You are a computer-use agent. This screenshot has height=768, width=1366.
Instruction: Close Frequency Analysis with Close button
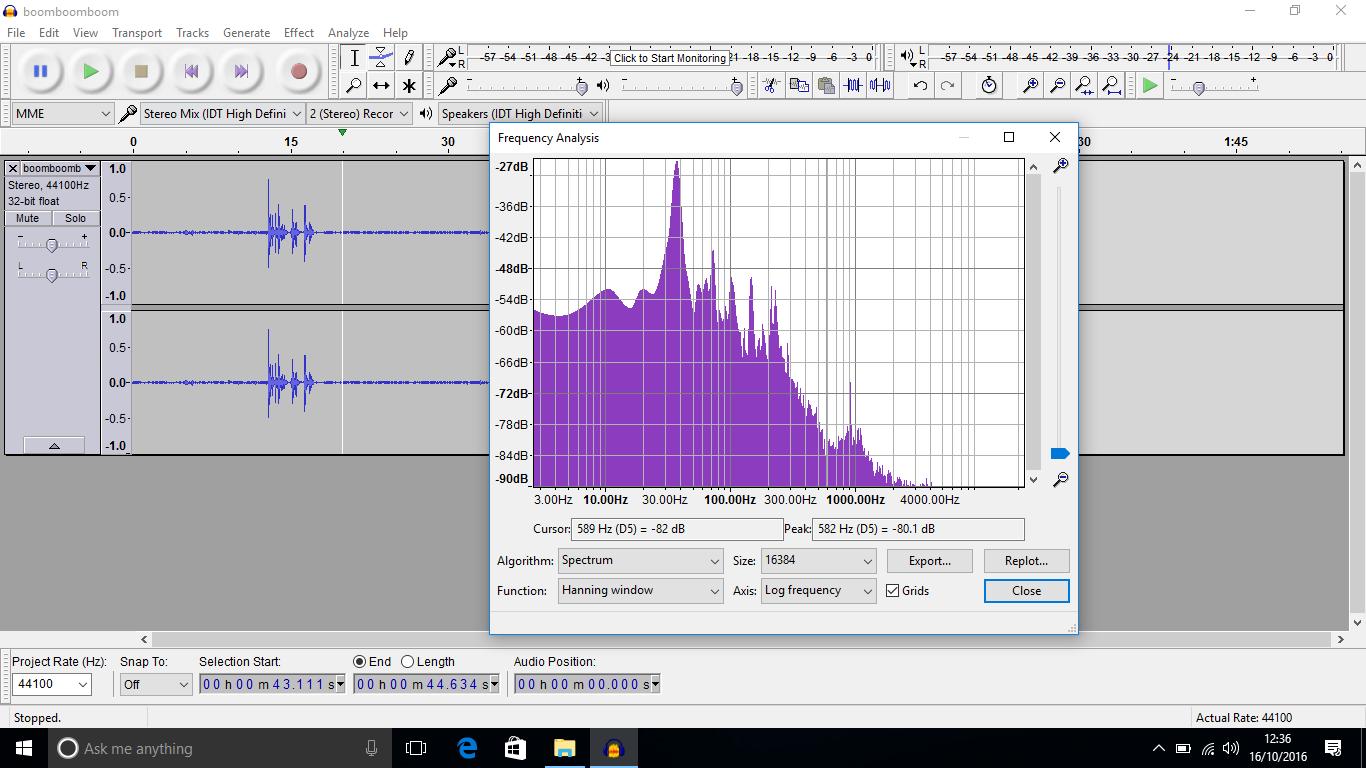pyautogui.click(x=1027, y=591)
